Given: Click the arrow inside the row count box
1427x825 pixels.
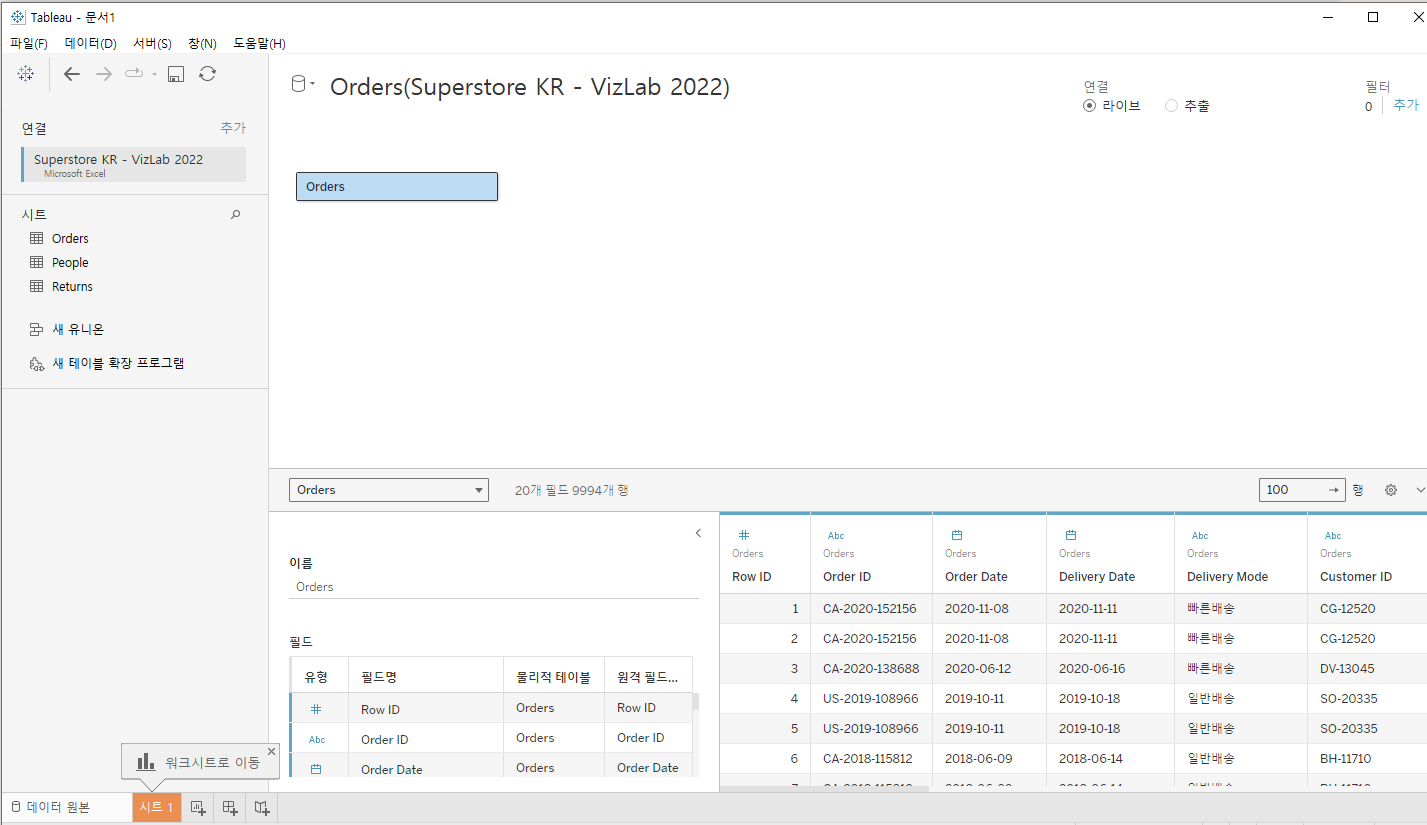Looking at the screenshot, I should [x=1334, y=490].
